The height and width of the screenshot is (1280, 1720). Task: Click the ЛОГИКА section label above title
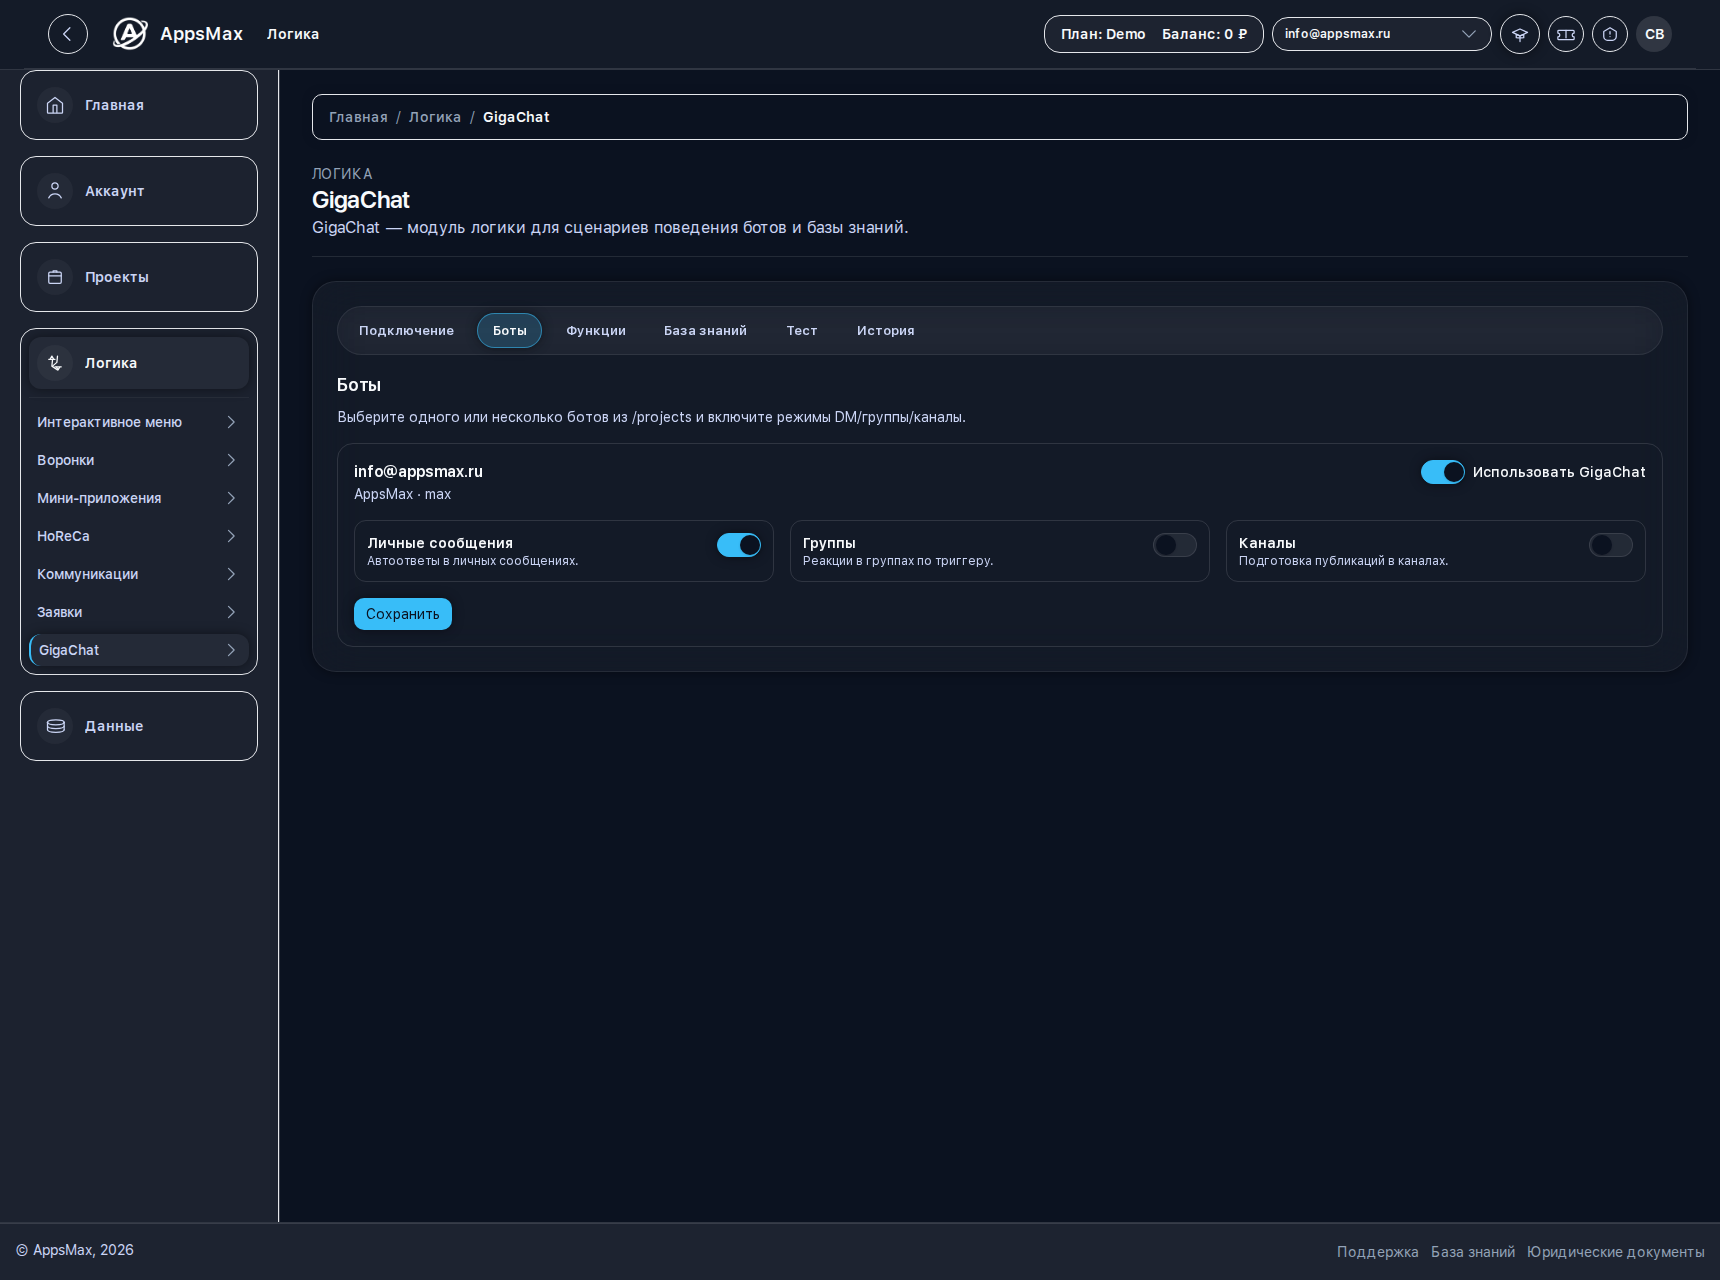tap(342, 174)
